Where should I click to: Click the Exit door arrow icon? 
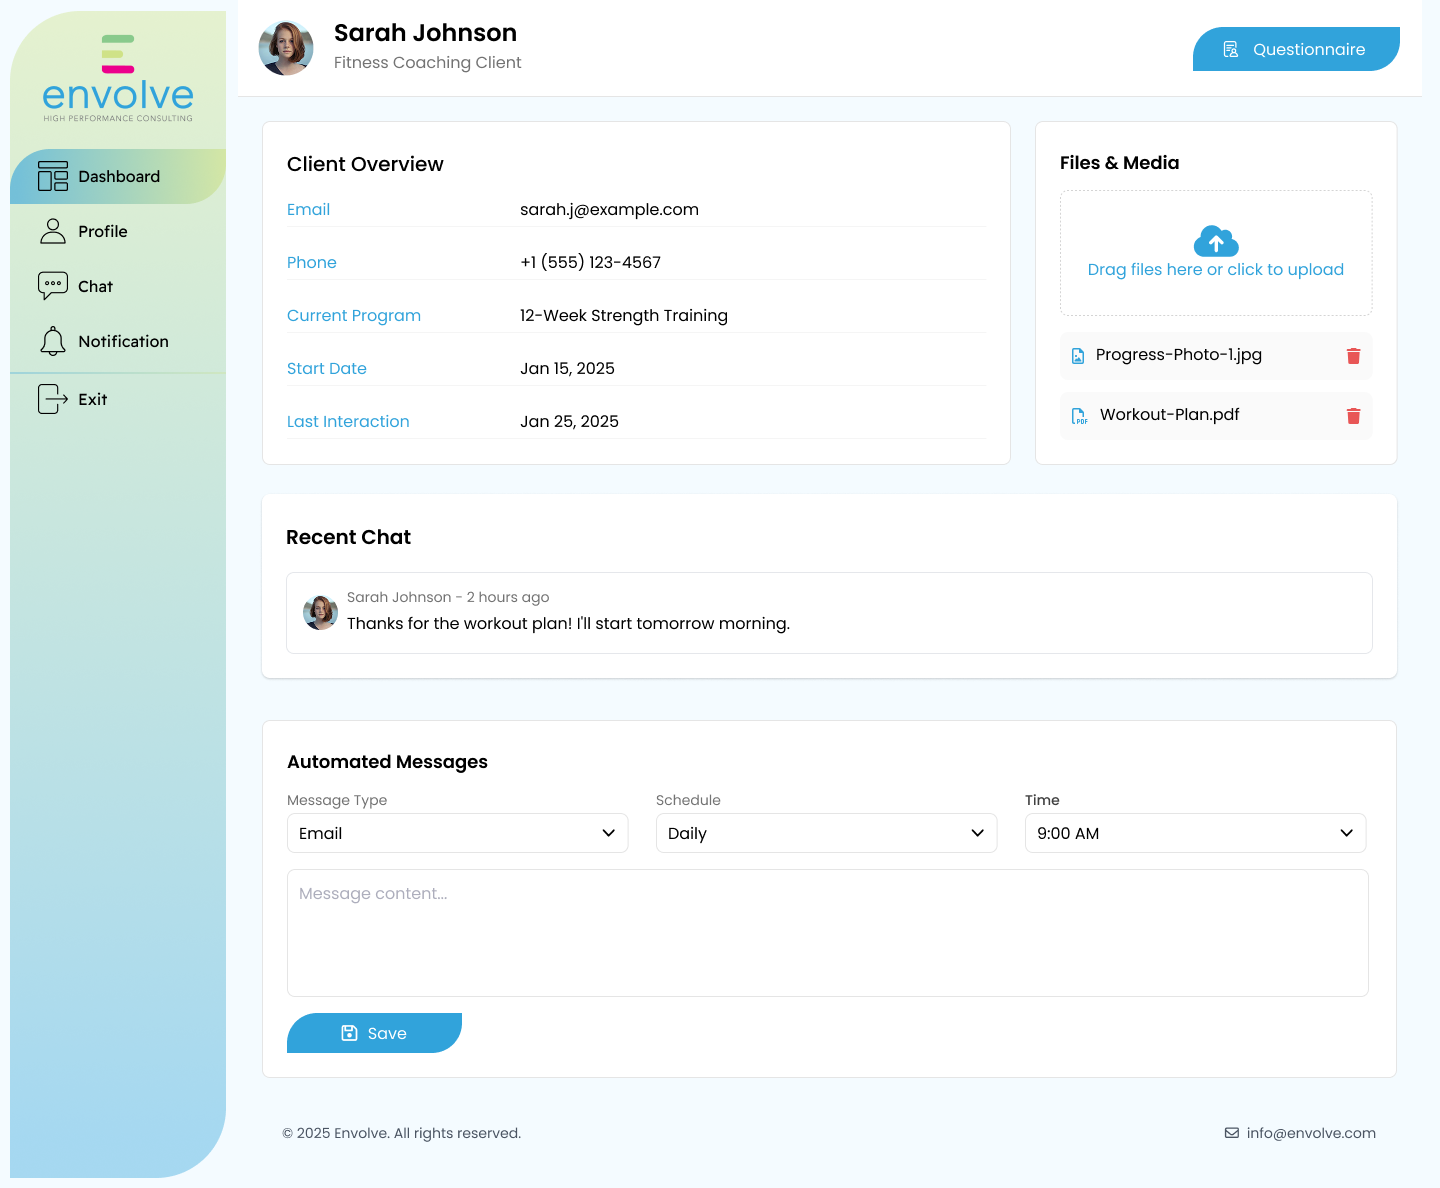(53, 399)
